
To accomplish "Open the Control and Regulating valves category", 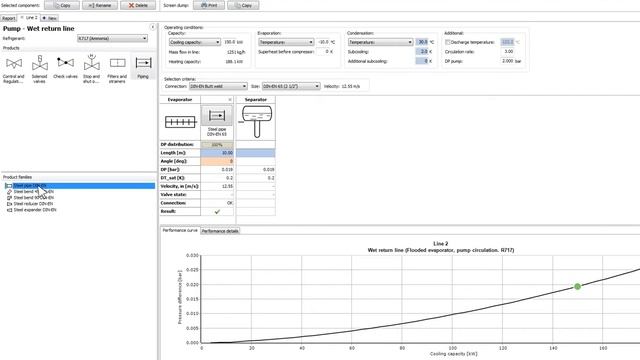I will (14, 68).
